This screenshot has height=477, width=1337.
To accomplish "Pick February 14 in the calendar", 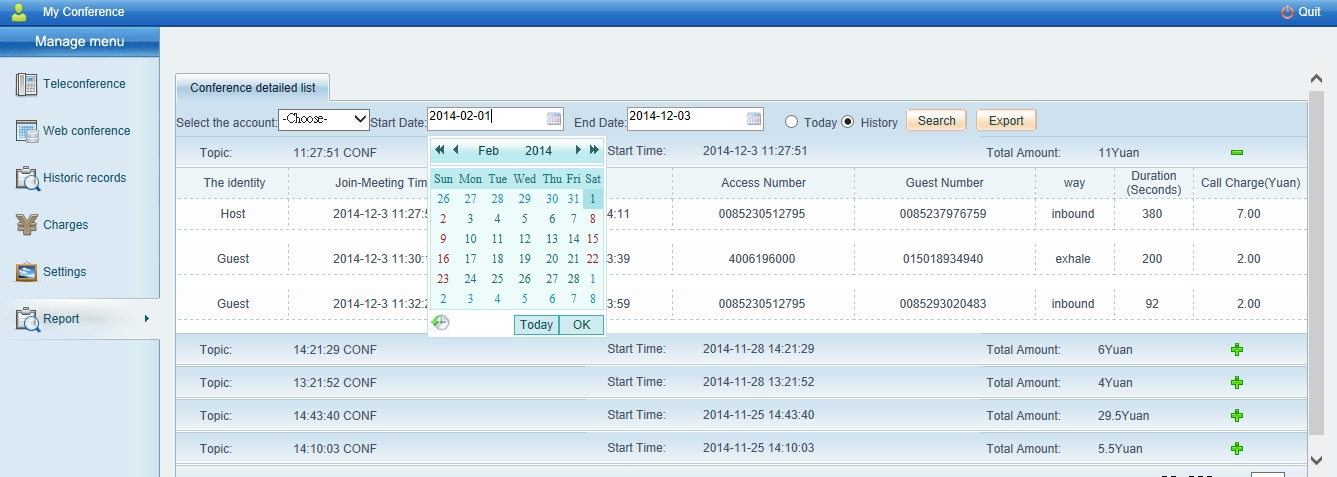I will [x=574, y=239].
